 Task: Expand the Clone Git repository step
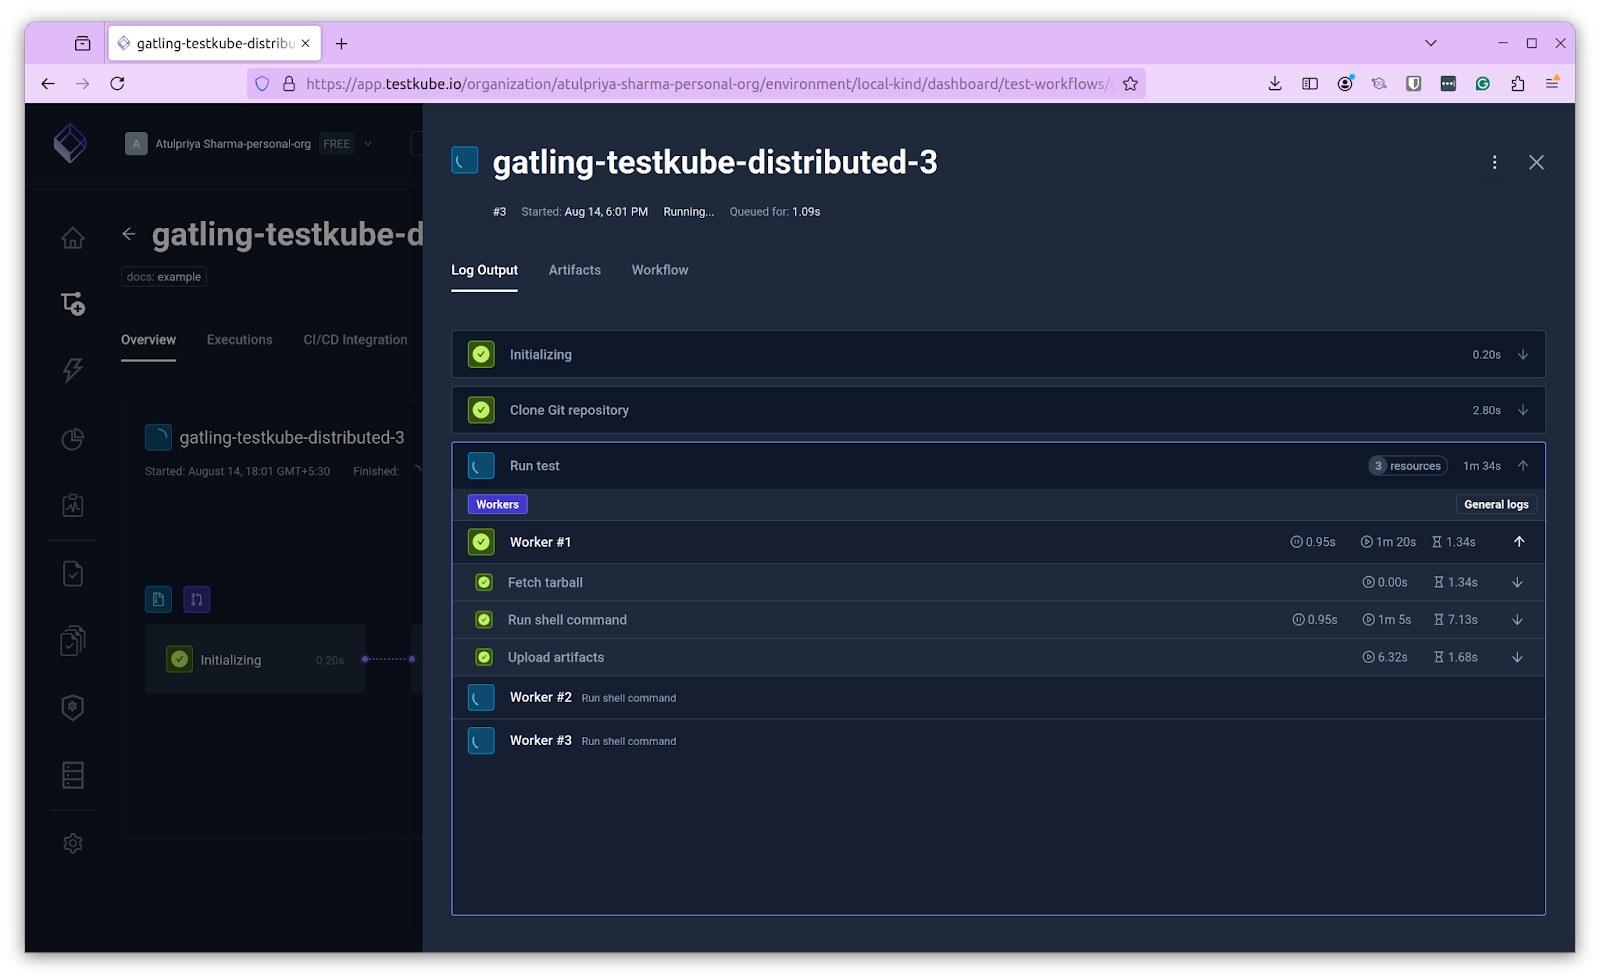point(1523,410)
